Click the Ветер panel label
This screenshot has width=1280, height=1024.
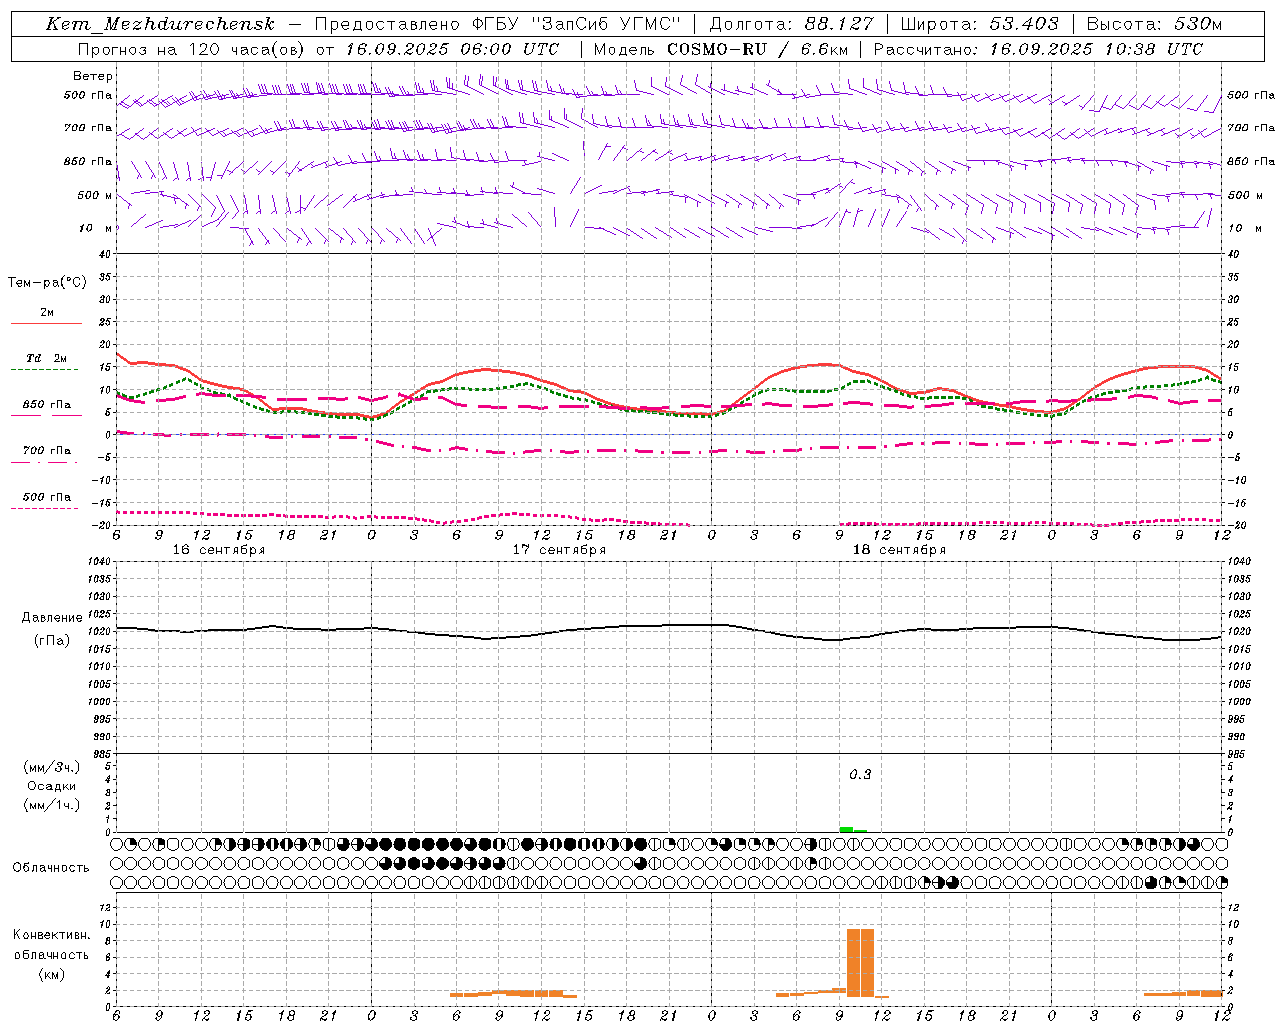(93, 76)
